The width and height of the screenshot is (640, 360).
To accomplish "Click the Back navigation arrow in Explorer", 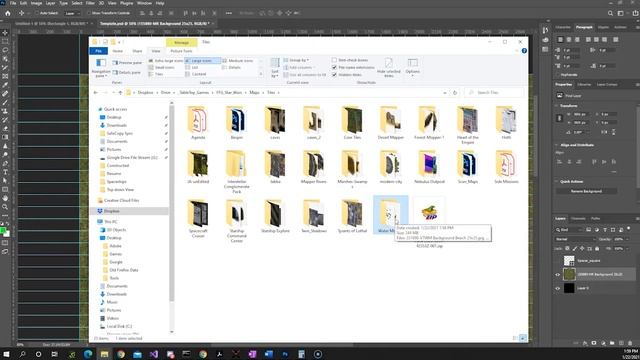I will [96, 93].
